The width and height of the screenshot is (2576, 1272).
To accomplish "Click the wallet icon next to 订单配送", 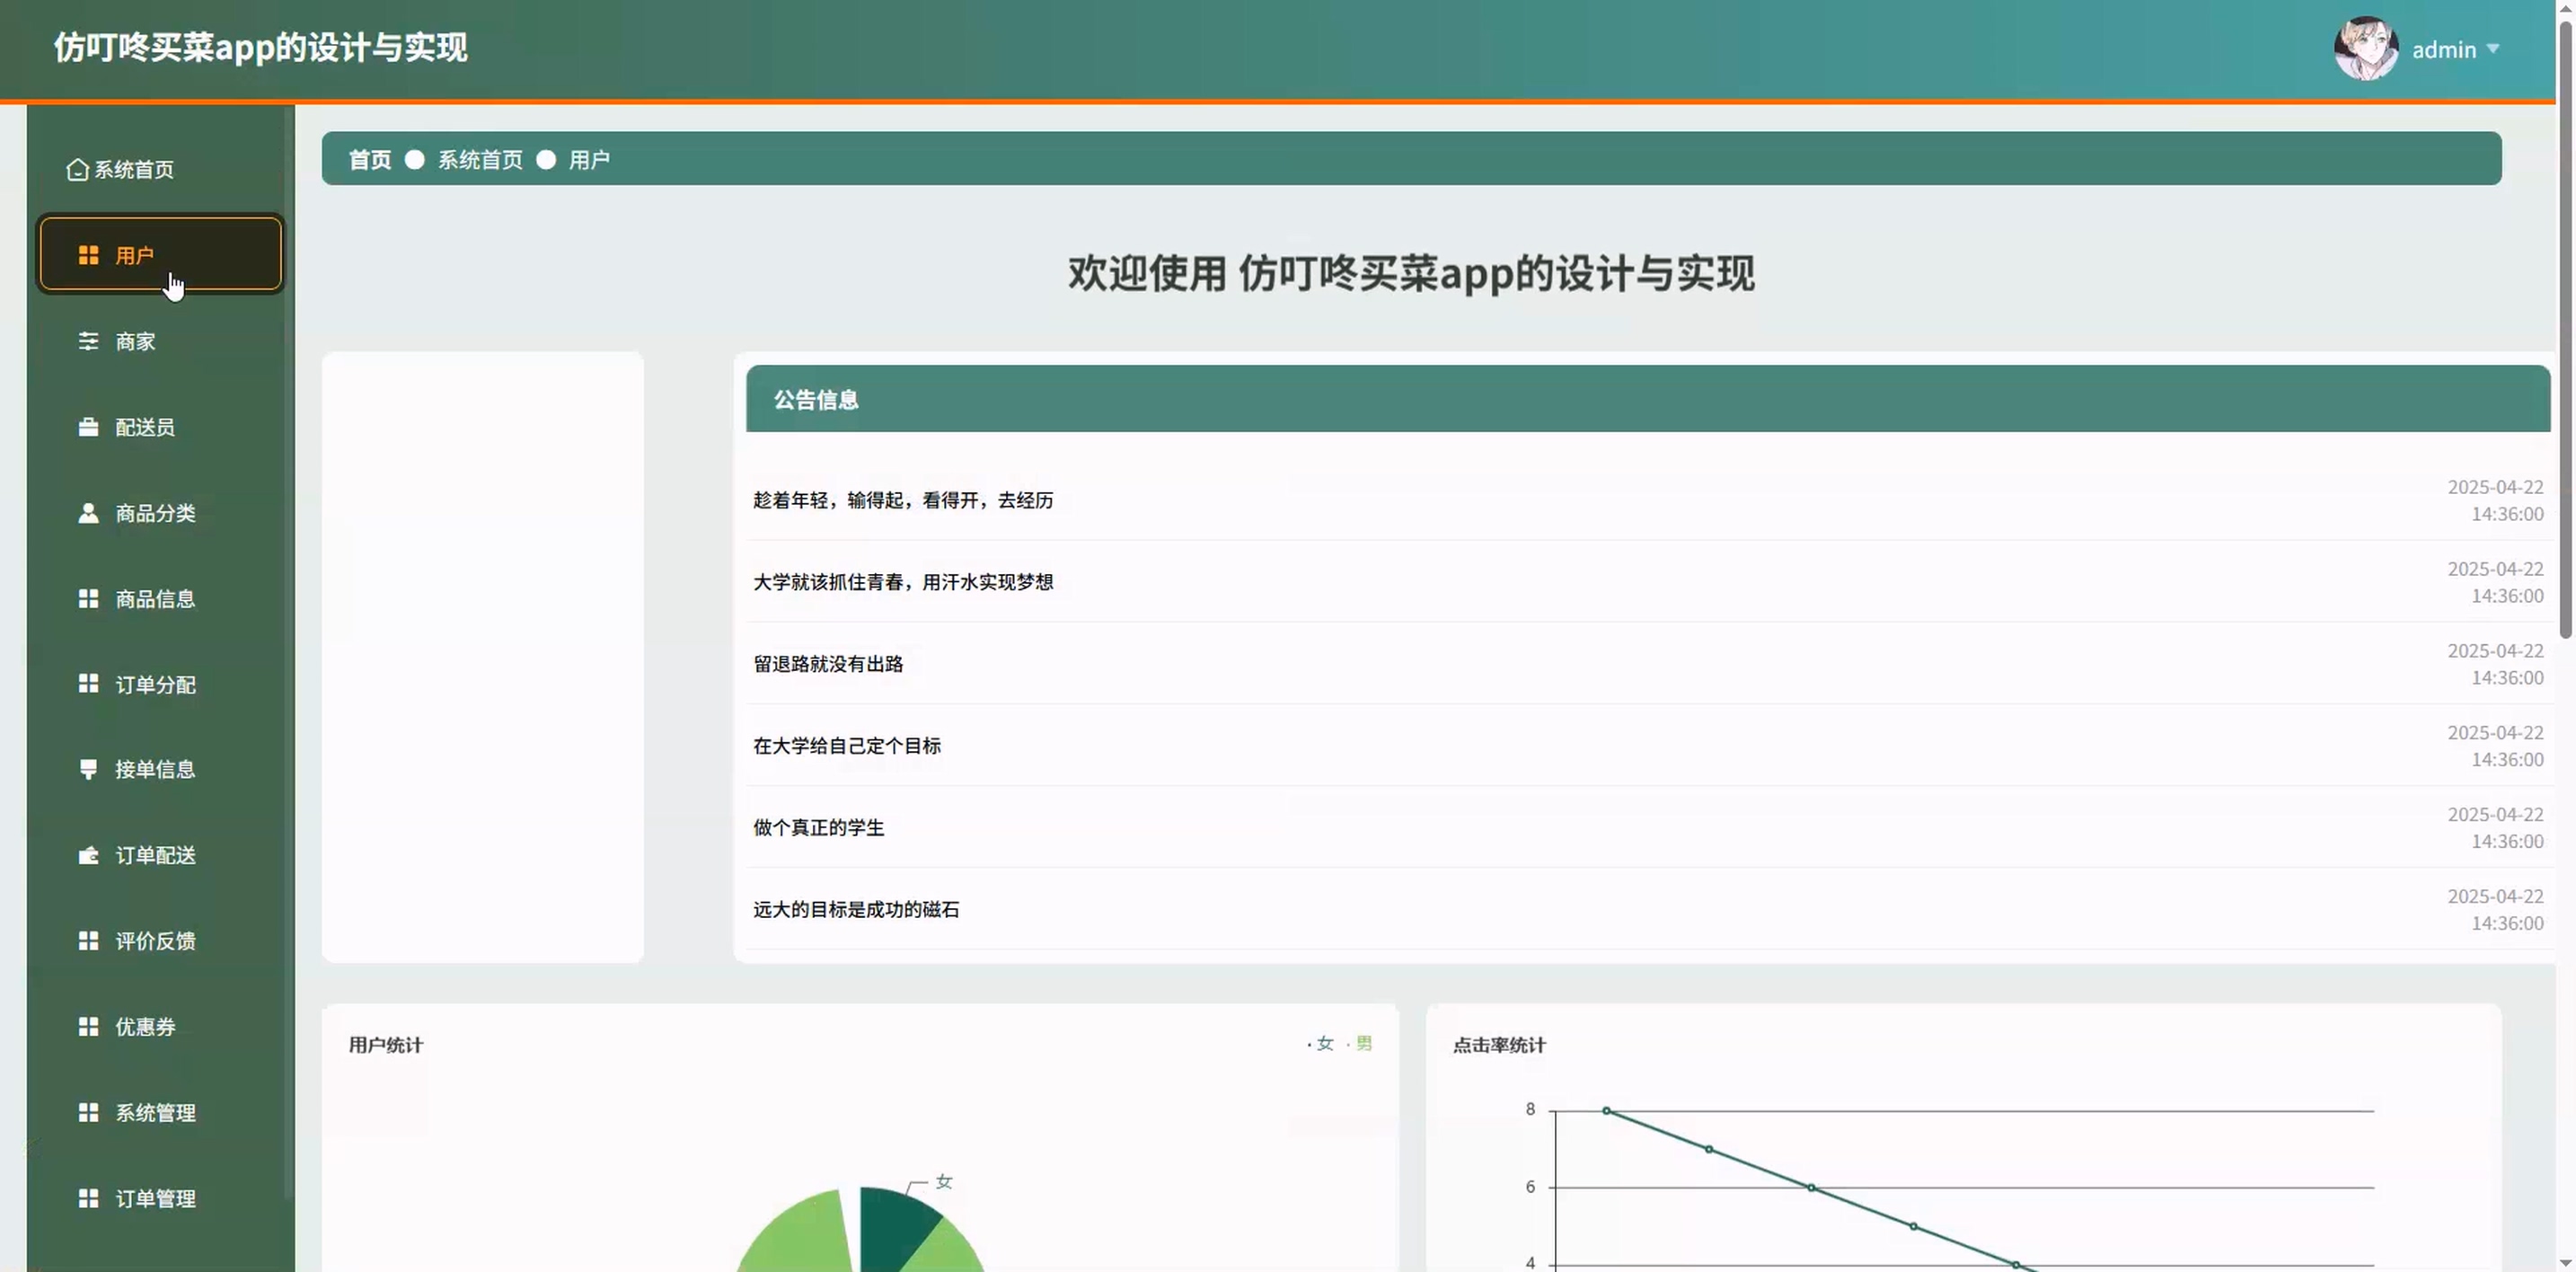I will pos(88,856).
